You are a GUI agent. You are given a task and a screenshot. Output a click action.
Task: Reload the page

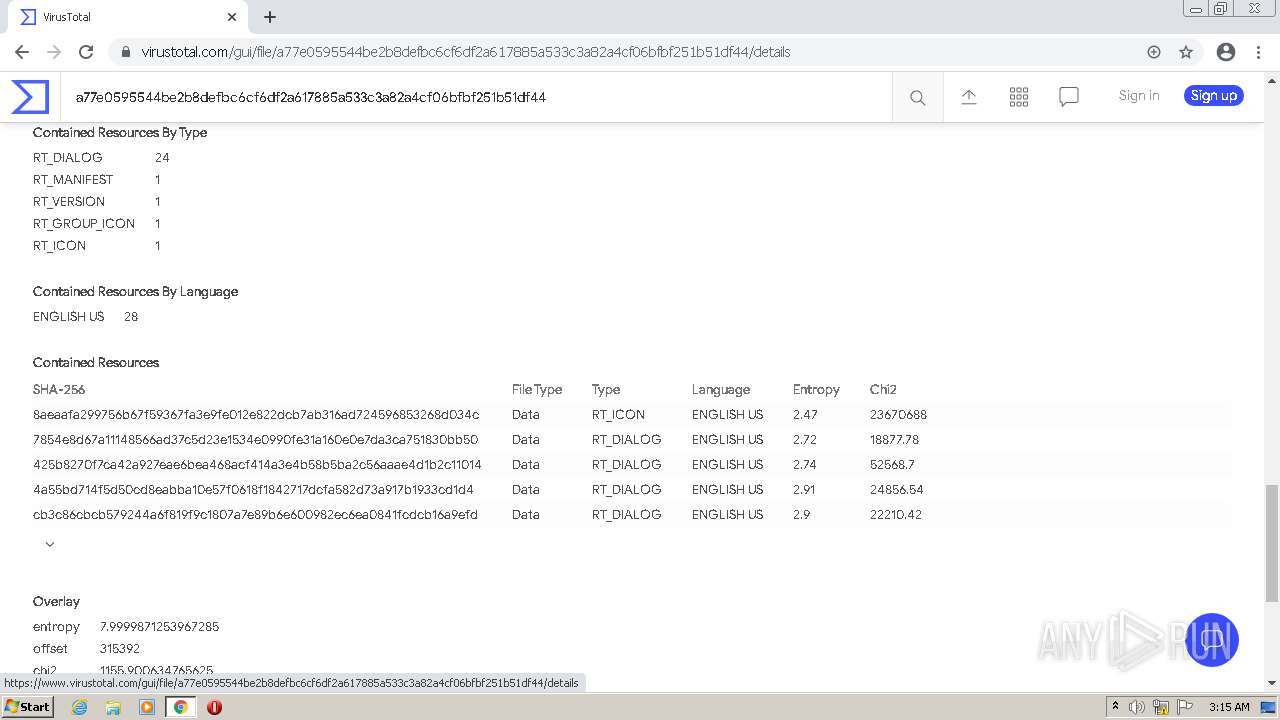(86, 52)
